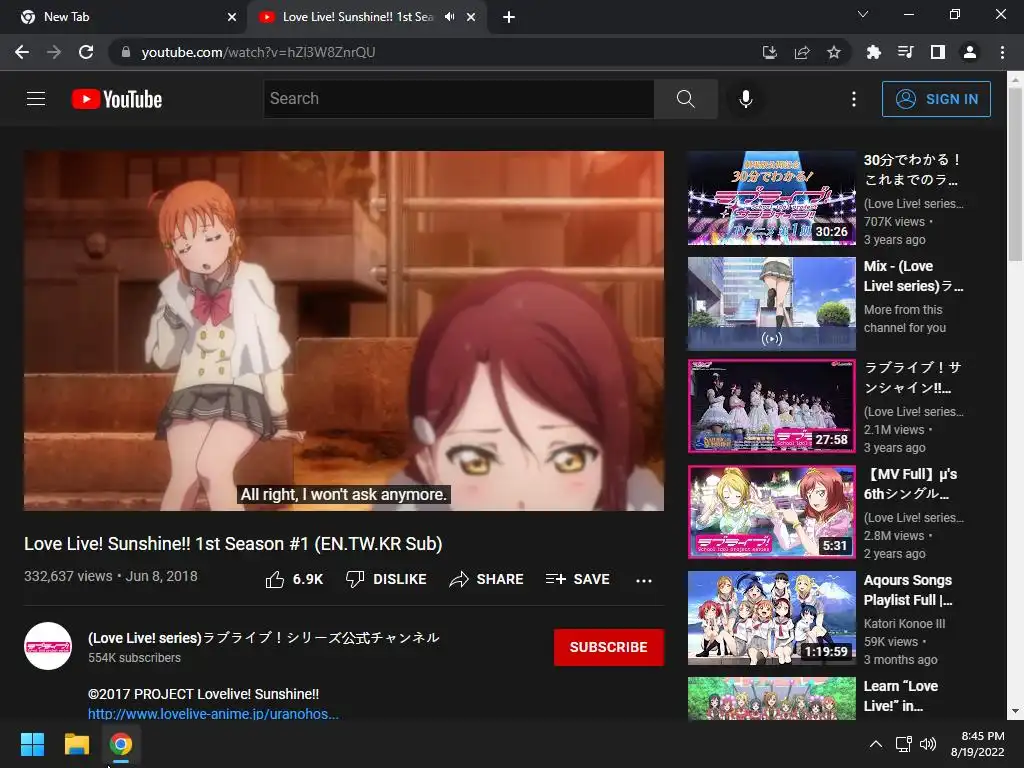Screen dimensions: 1024x768
Task: Click the 'Aqours Songs Playlist Full' title
Action: [x=908, y=590]
